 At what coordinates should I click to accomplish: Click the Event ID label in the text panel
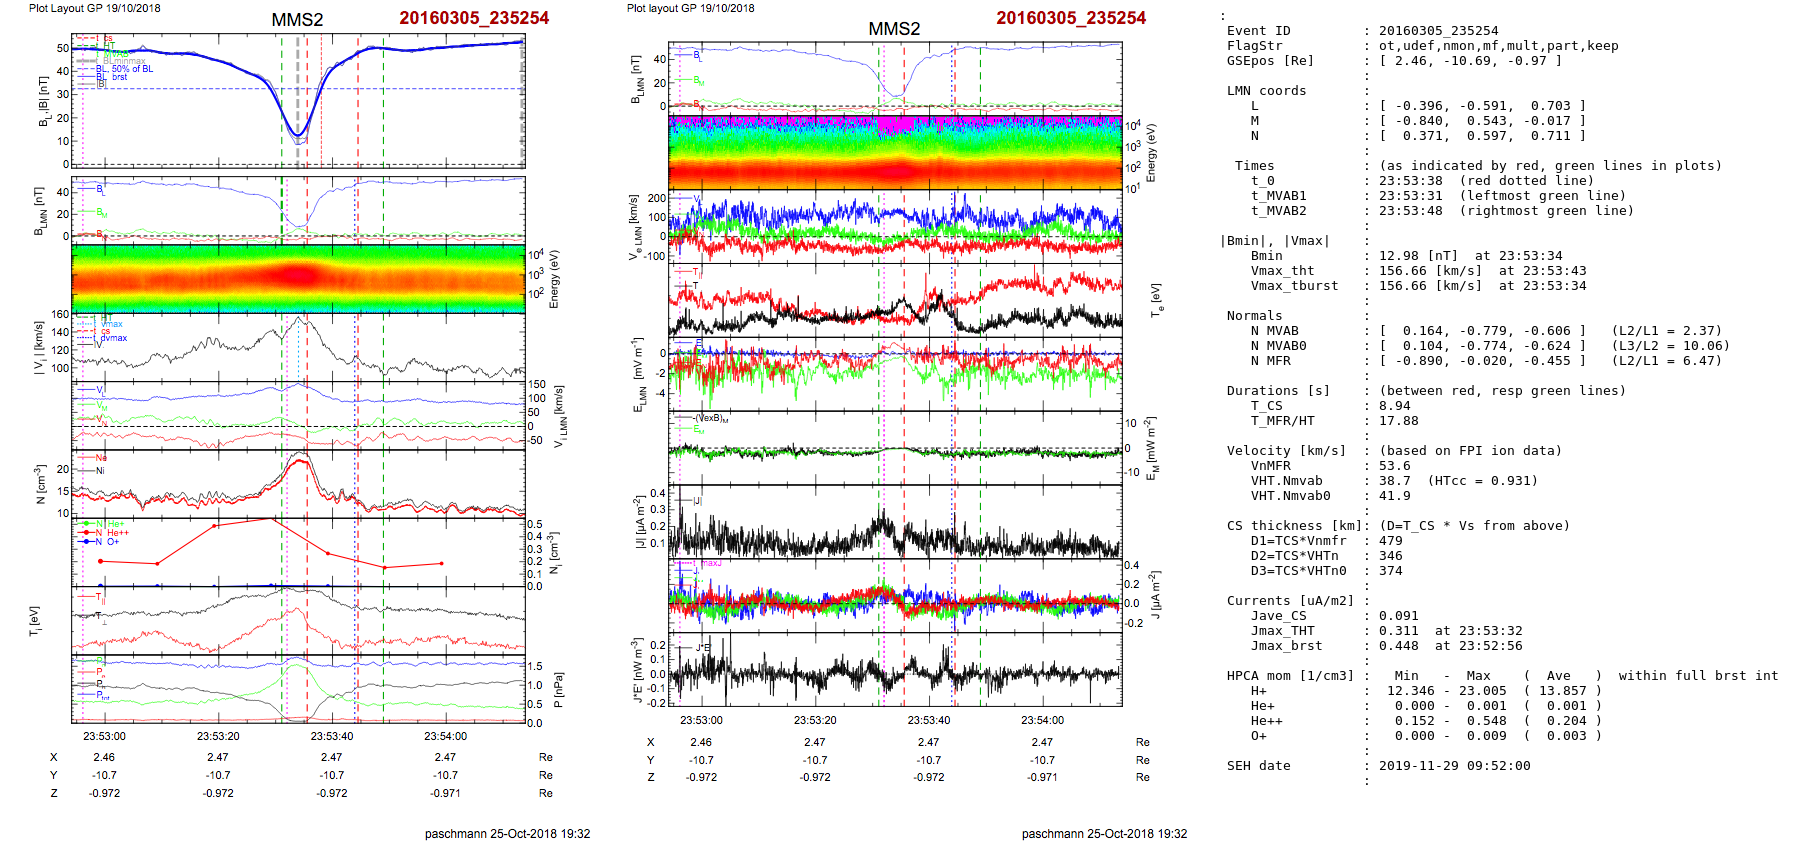point(1258,31)
